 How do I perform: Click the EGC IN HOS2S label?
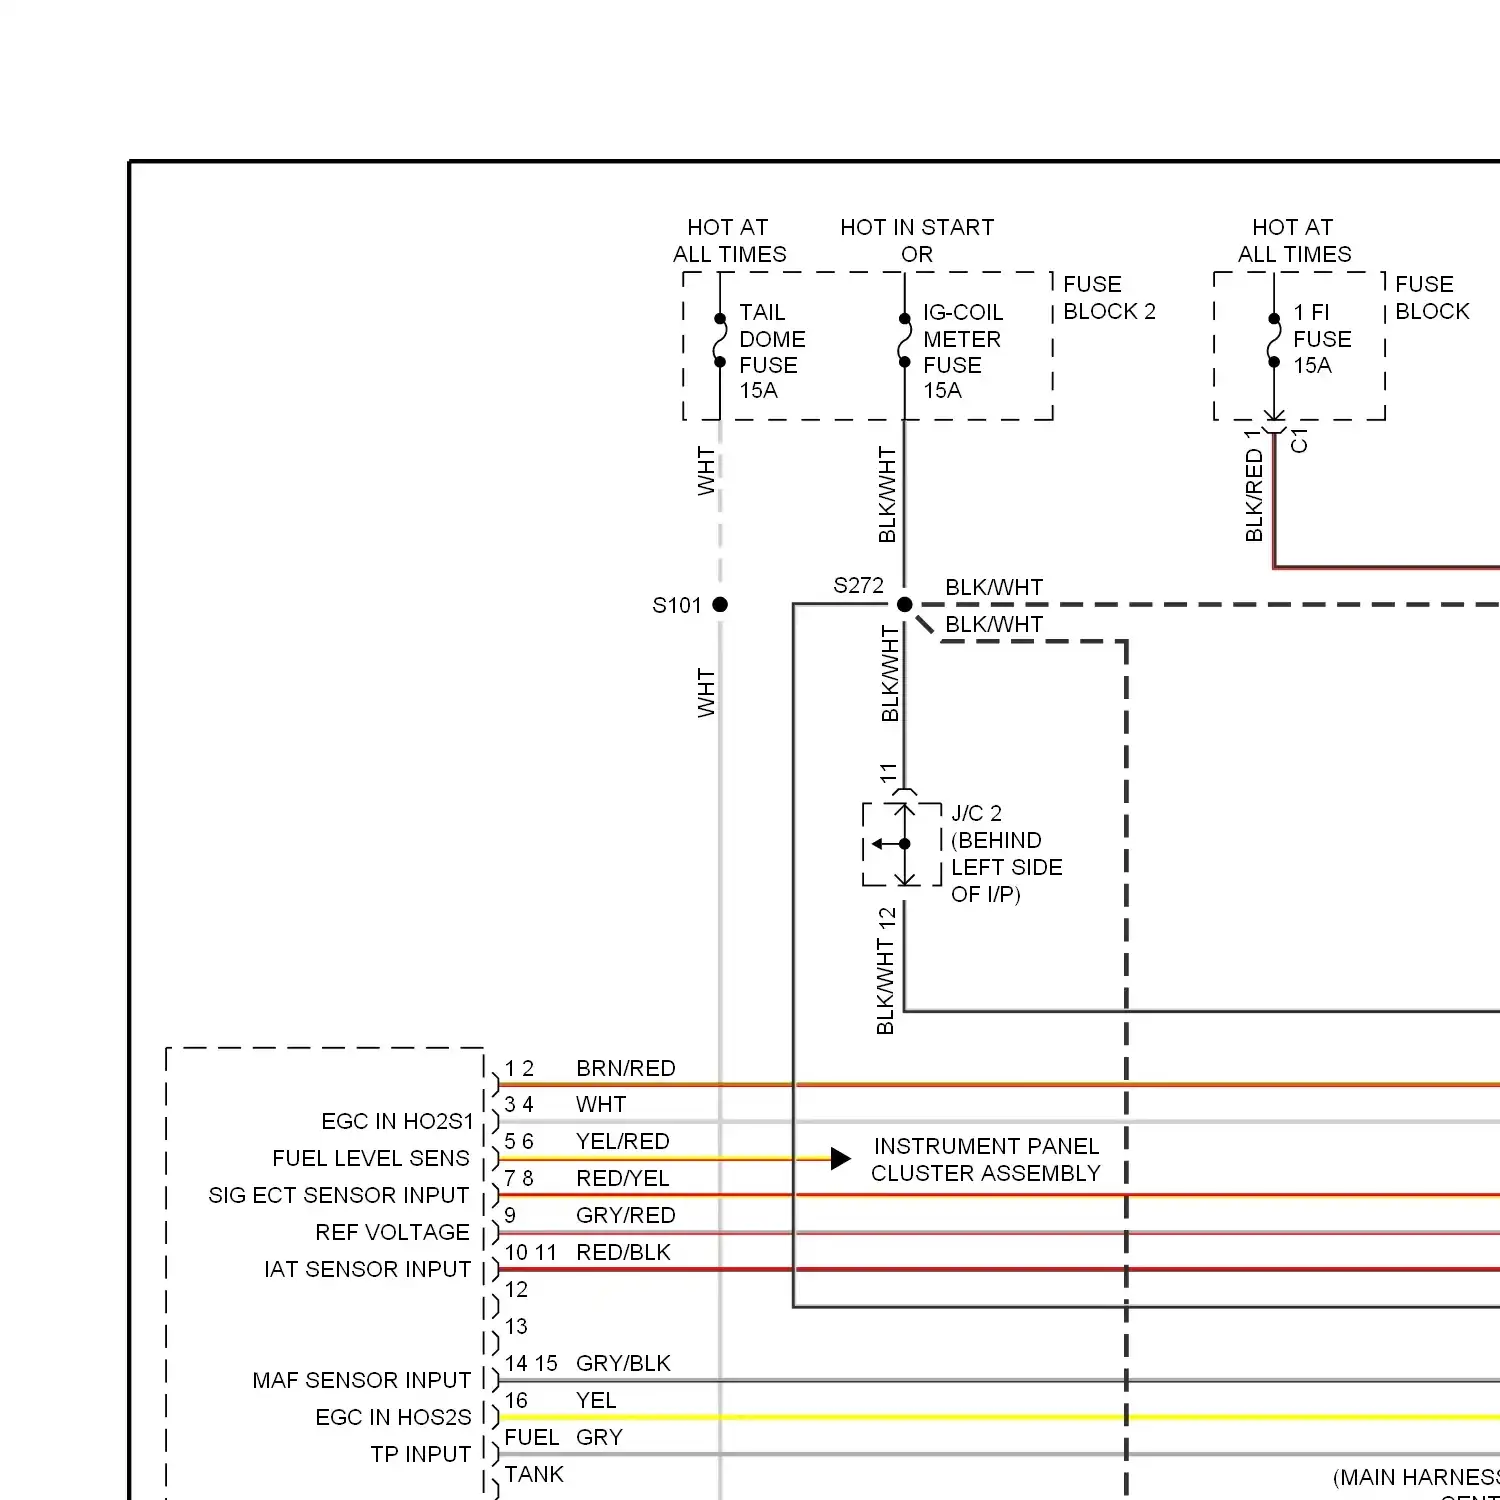[393, 1418]
